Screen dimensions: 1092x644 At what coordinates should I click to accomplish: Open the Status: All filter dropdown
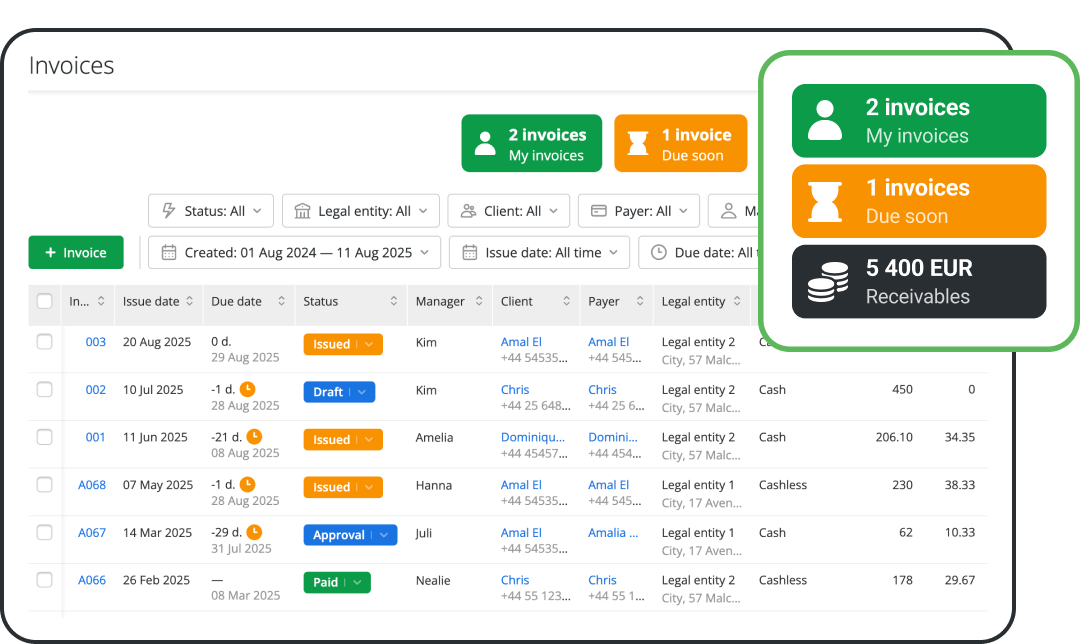point(210,210)
